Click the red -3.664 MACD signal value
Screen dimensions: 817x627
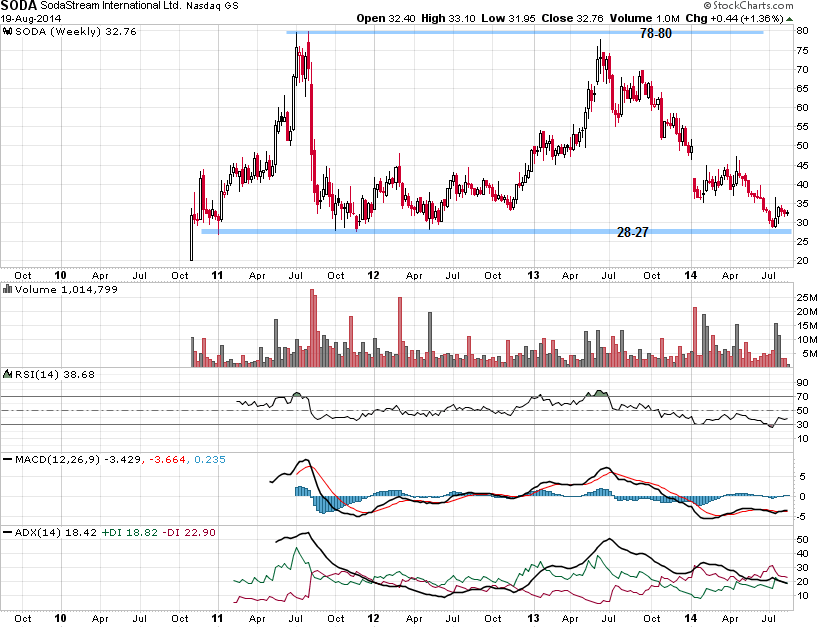167,460
